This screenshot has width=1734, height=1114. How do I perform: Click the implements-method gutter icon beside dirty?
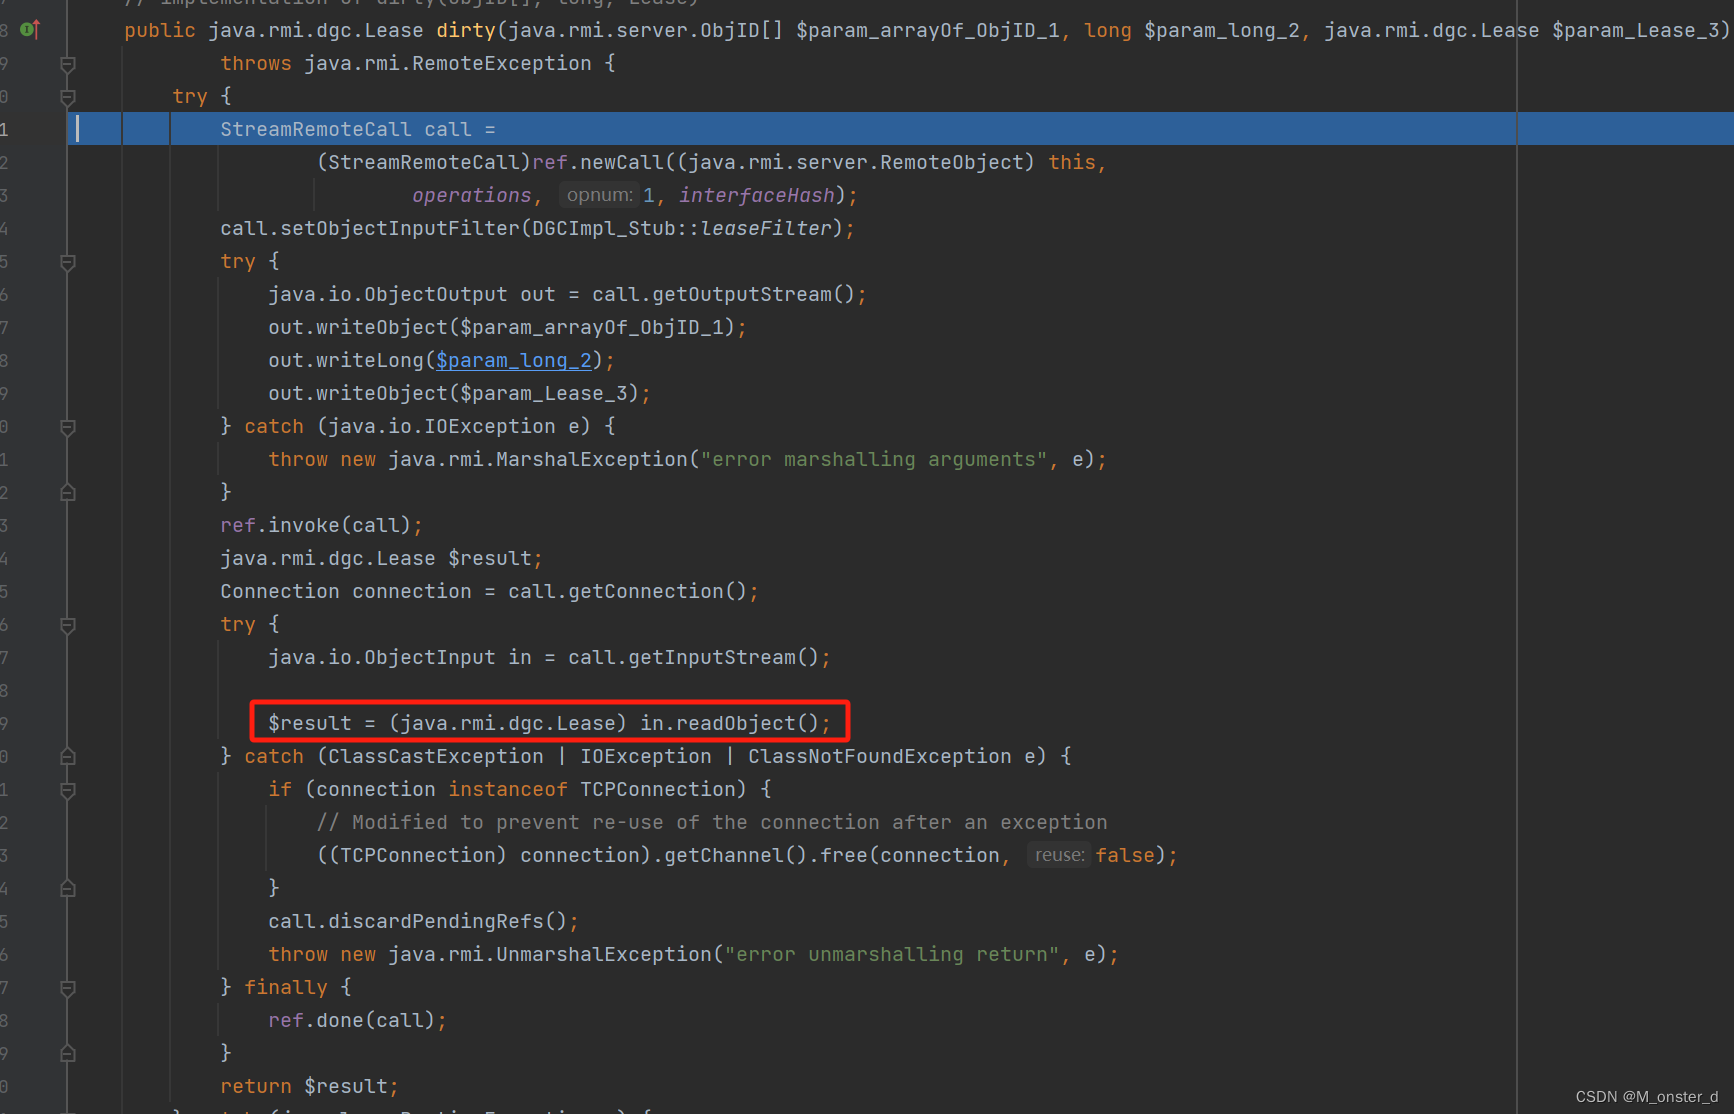coord(30,30)
